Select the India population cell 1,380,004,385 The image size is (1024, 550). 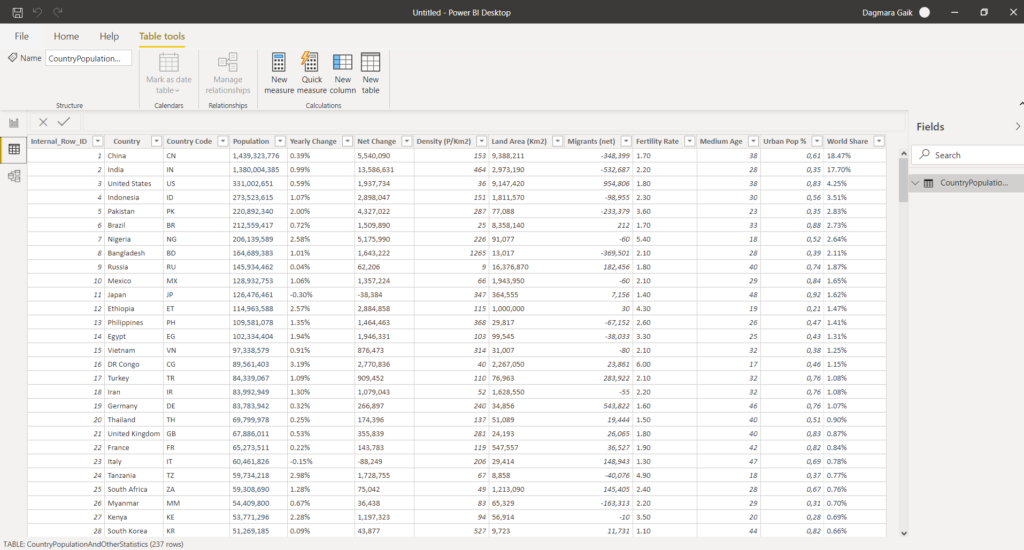tap(258, 170)
